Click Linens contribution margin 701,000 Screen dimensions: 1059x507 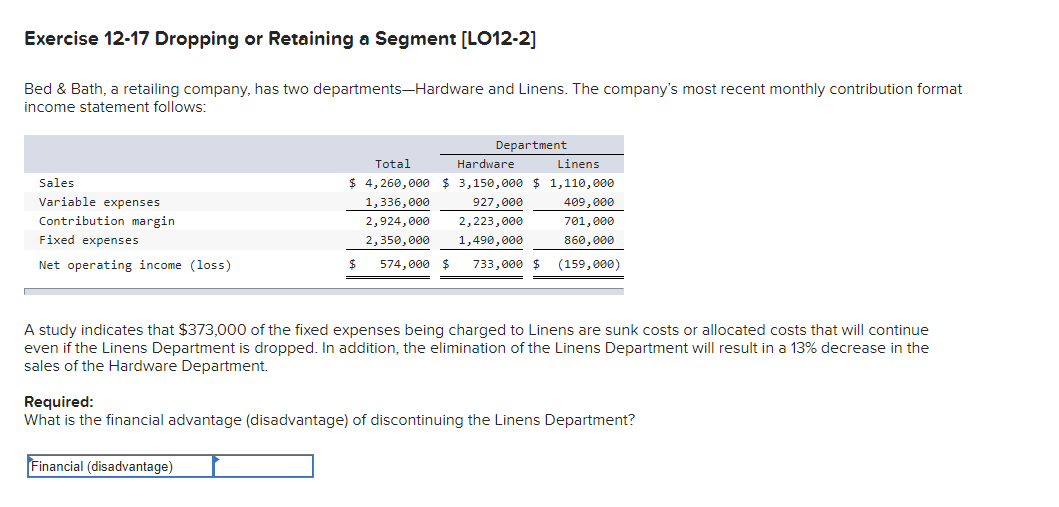point(589,221)
